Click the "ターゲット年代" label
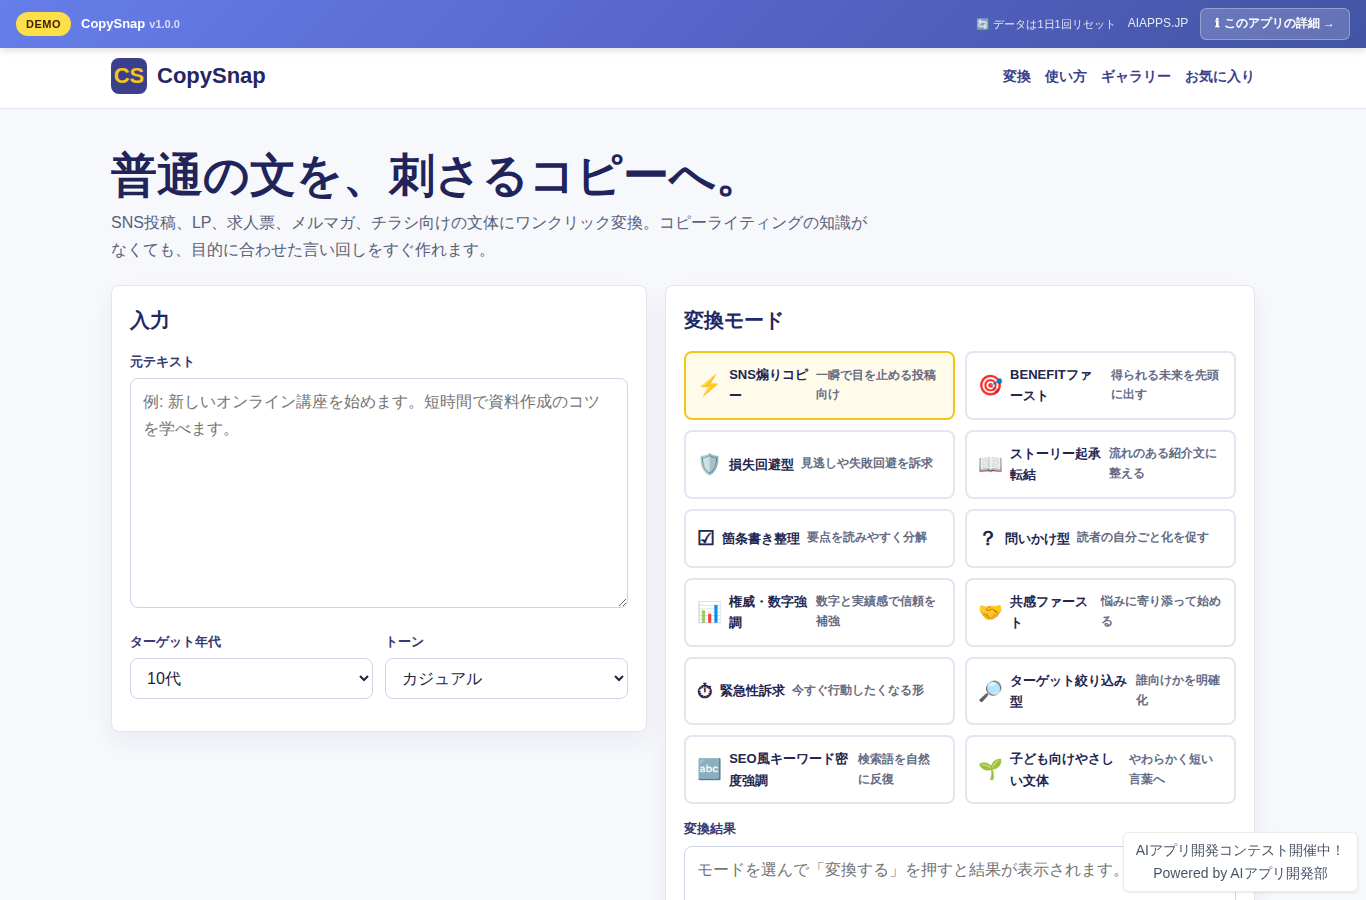 (x=176, y=642)
